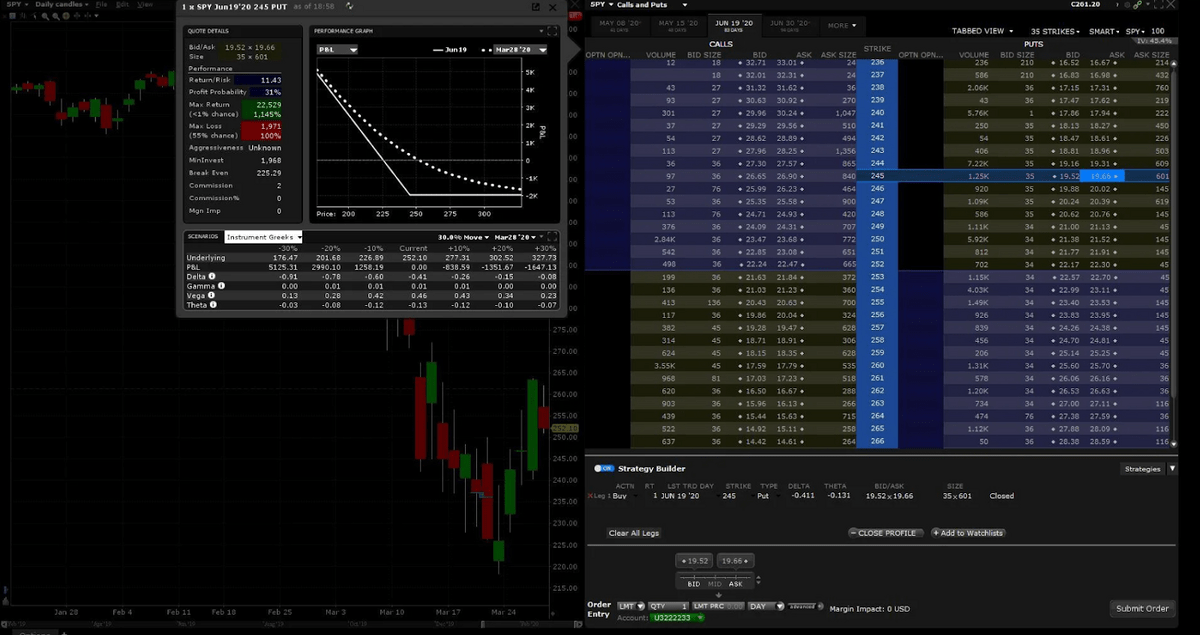Select the JUN 30 '20 expiry tab

click(x=792, y=24)
